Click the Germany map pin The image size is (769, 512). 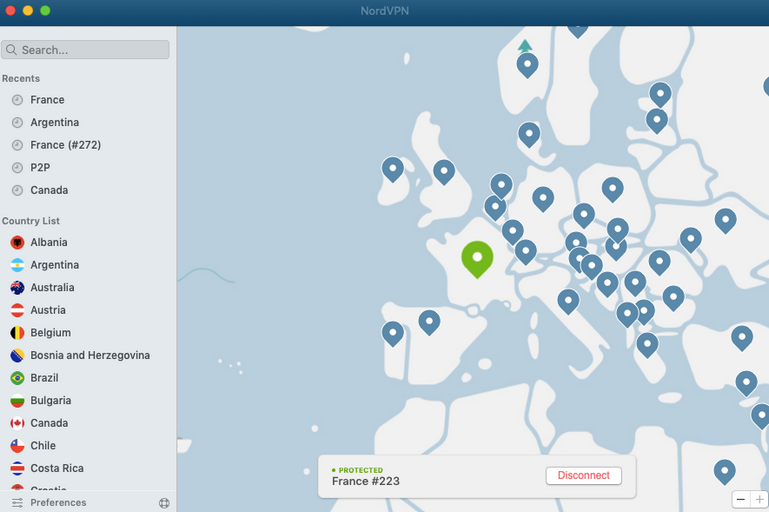pyautogui.click(x=543, y=199)
